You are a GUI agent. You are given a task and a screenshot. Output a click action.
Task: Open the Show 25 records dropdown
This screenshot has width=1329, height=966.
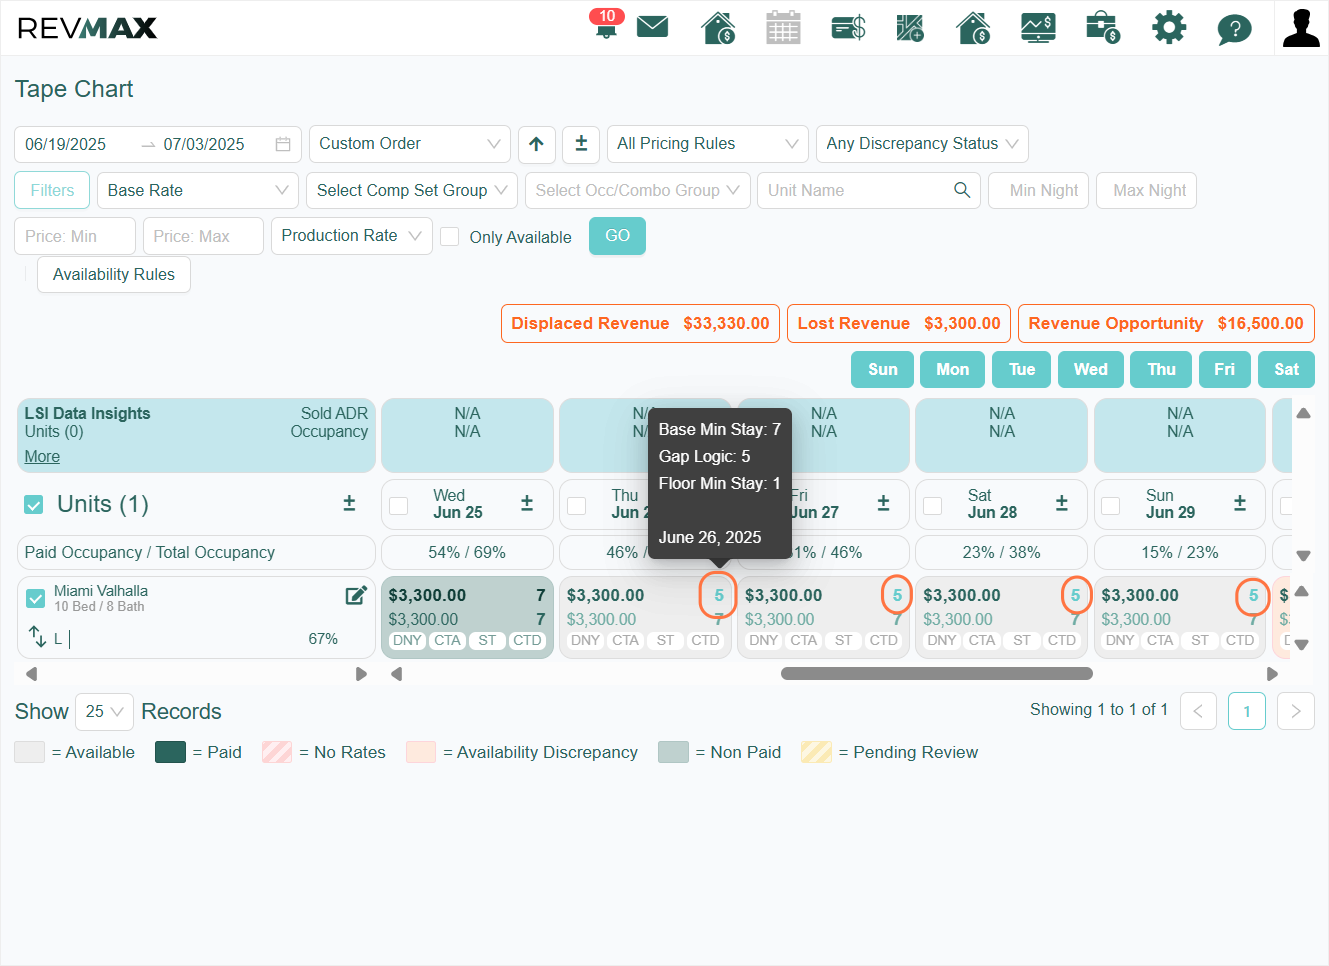click(x=105, y=712)
